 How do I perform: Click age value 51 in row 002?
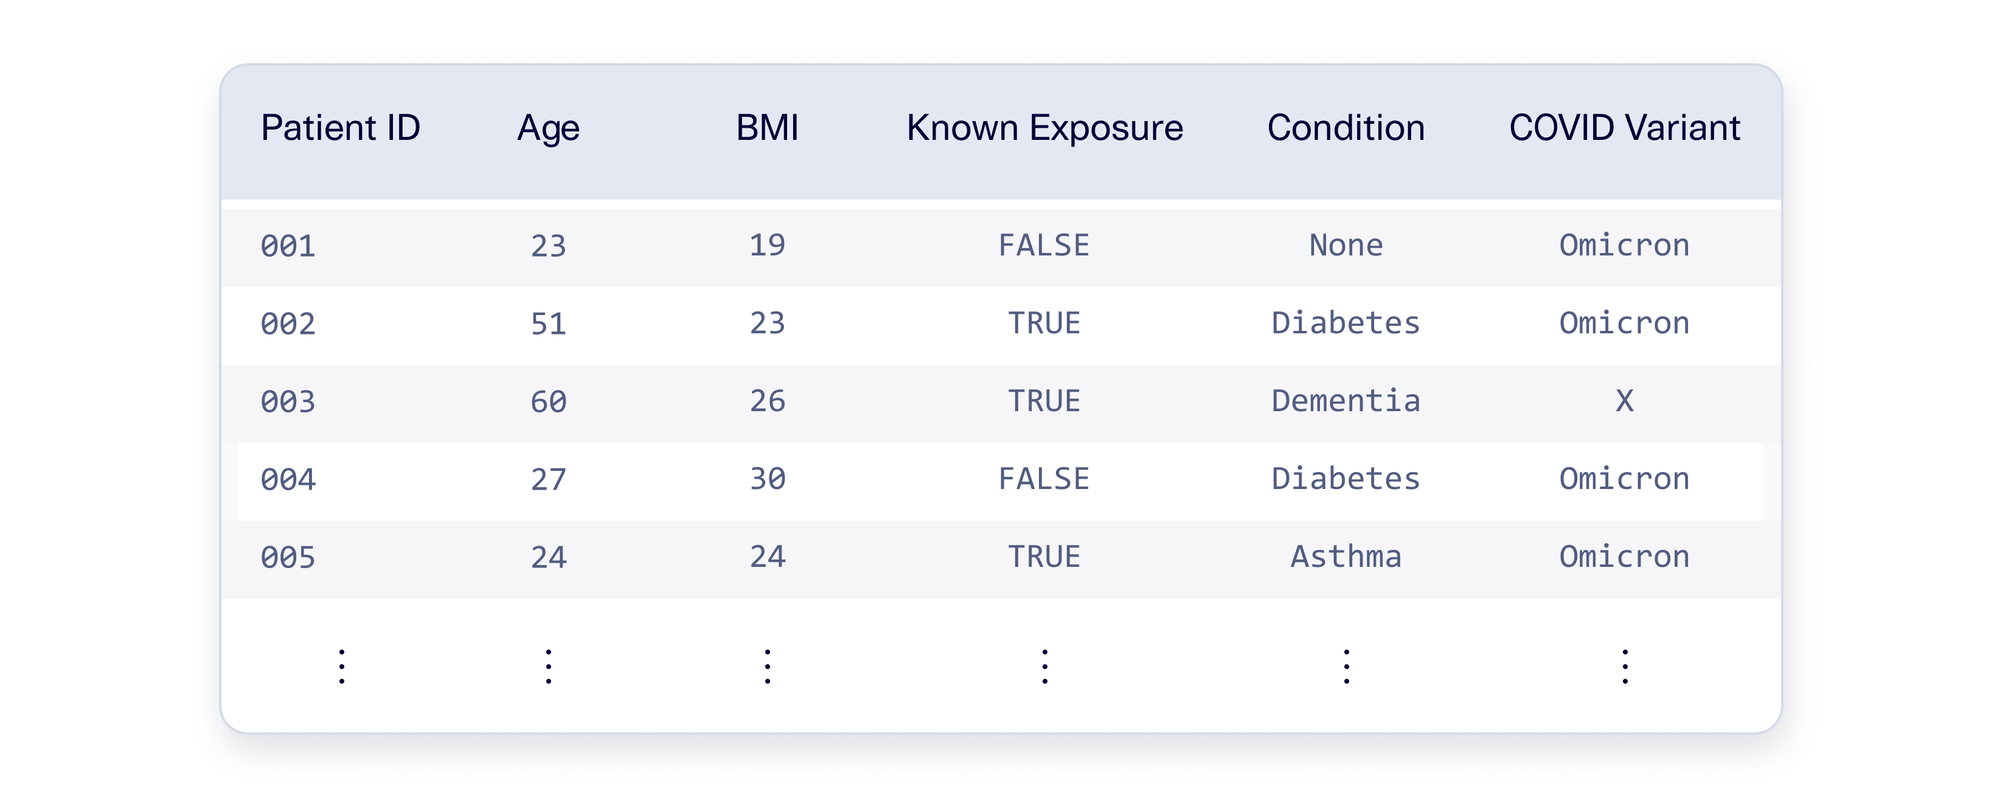point(548,323)
